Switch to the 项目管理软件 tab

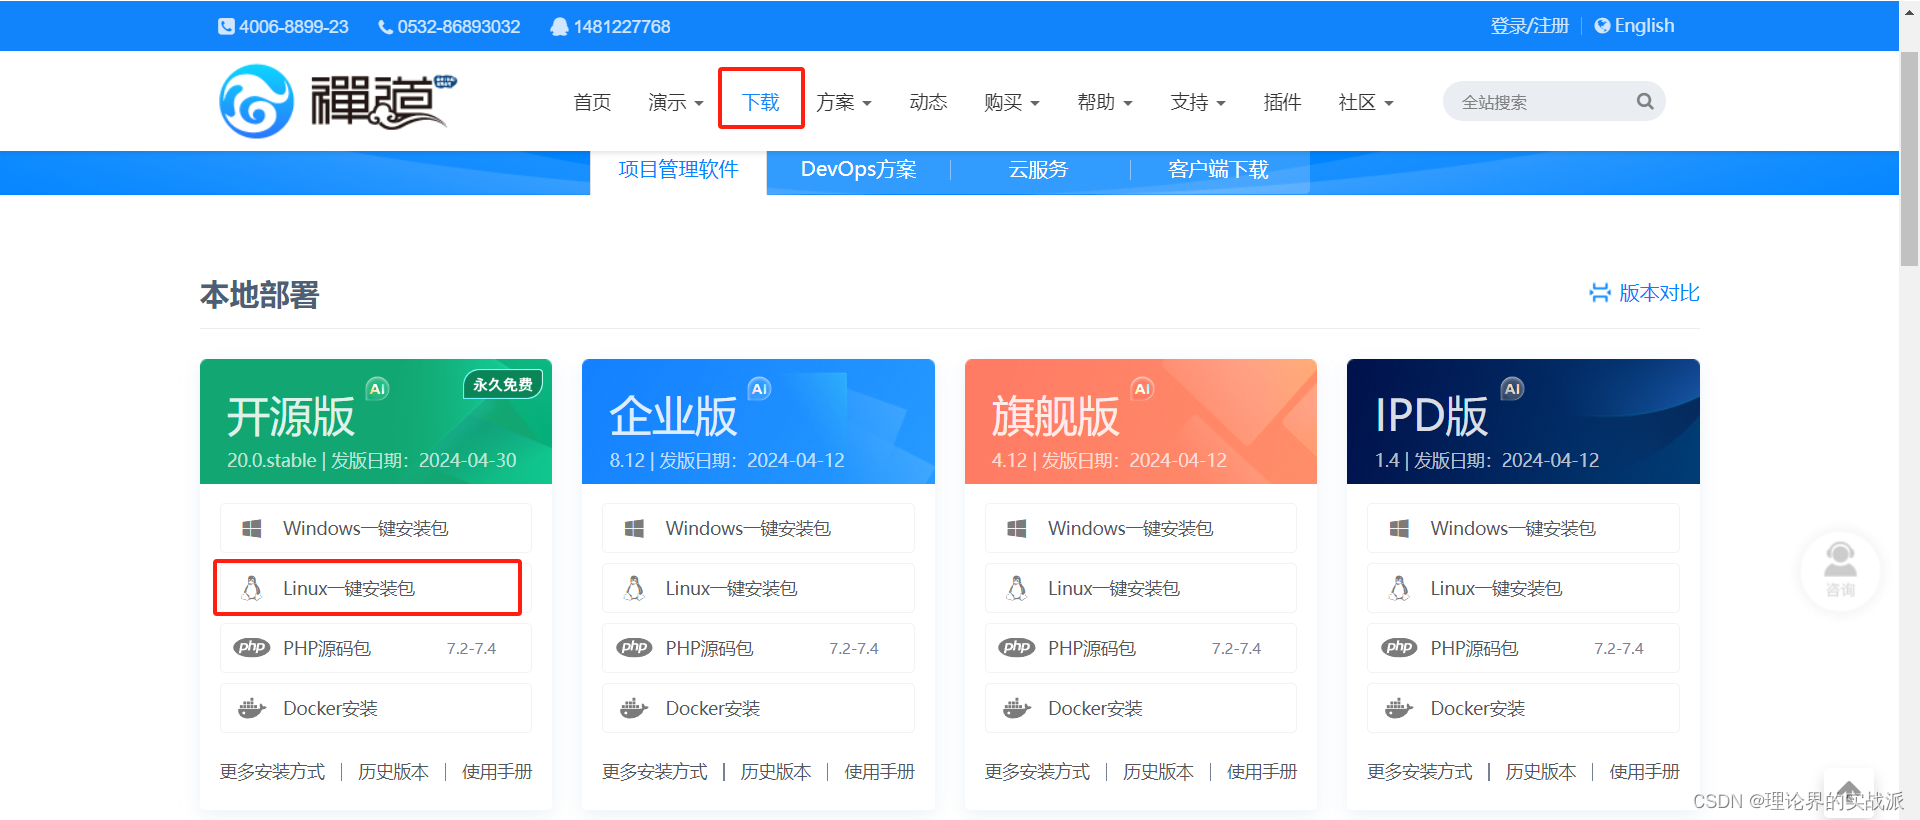tap(678, 170)
